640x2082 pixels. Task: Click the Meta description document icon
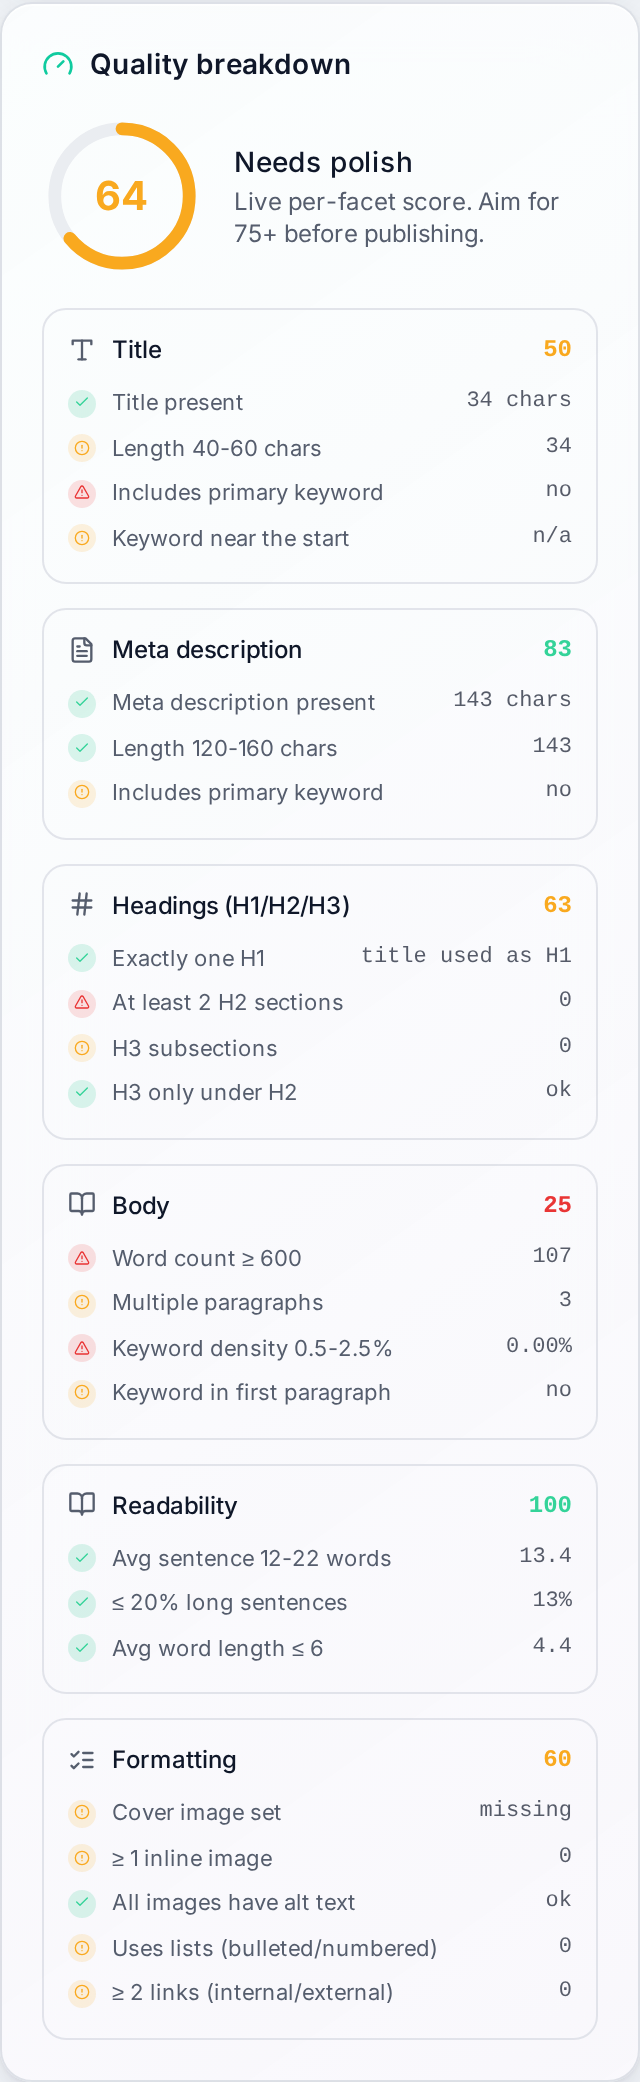pyautogui.click(x=82, y=650)
